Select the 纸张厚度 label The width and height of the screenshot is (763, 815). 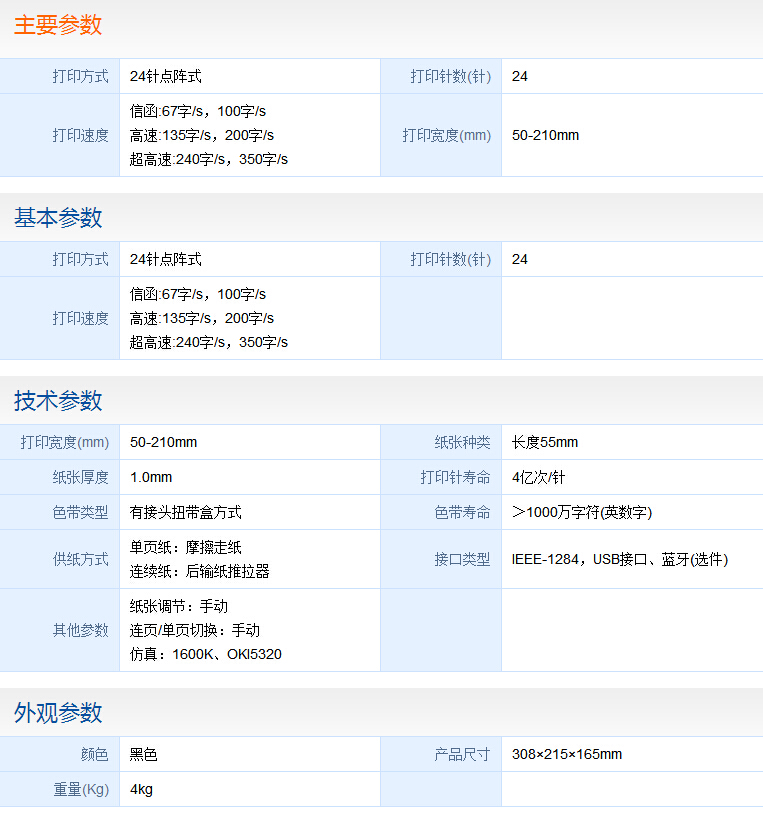click(81, 477)
